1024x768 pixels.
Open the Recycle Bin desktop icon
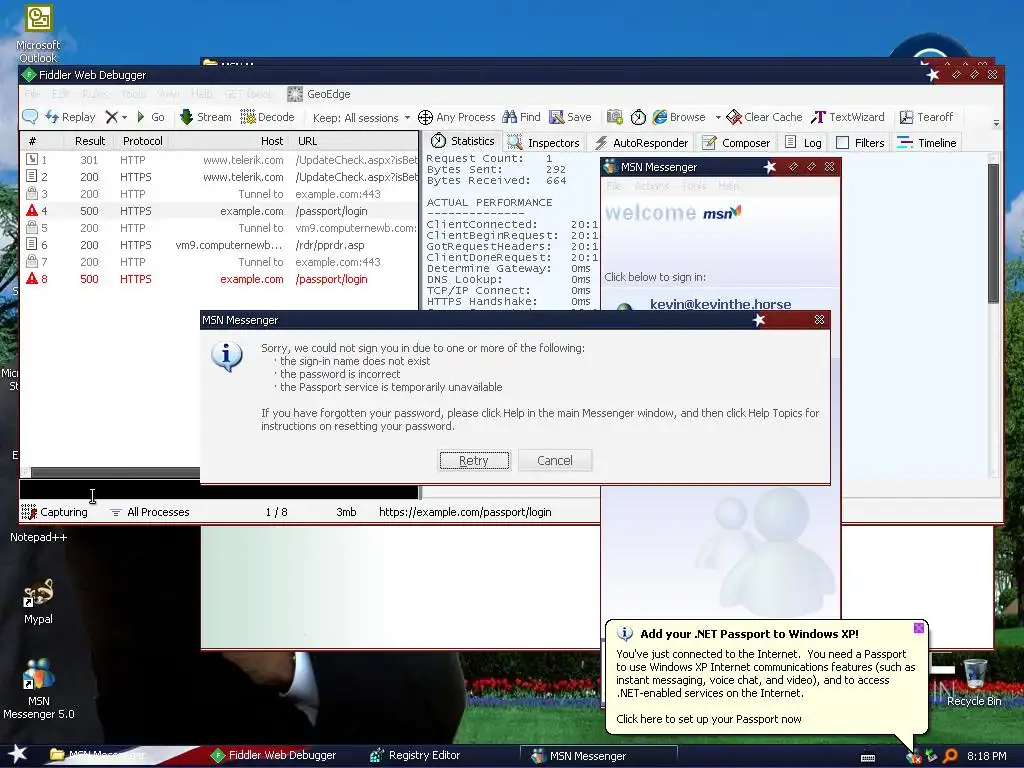(x=974, y=682)
